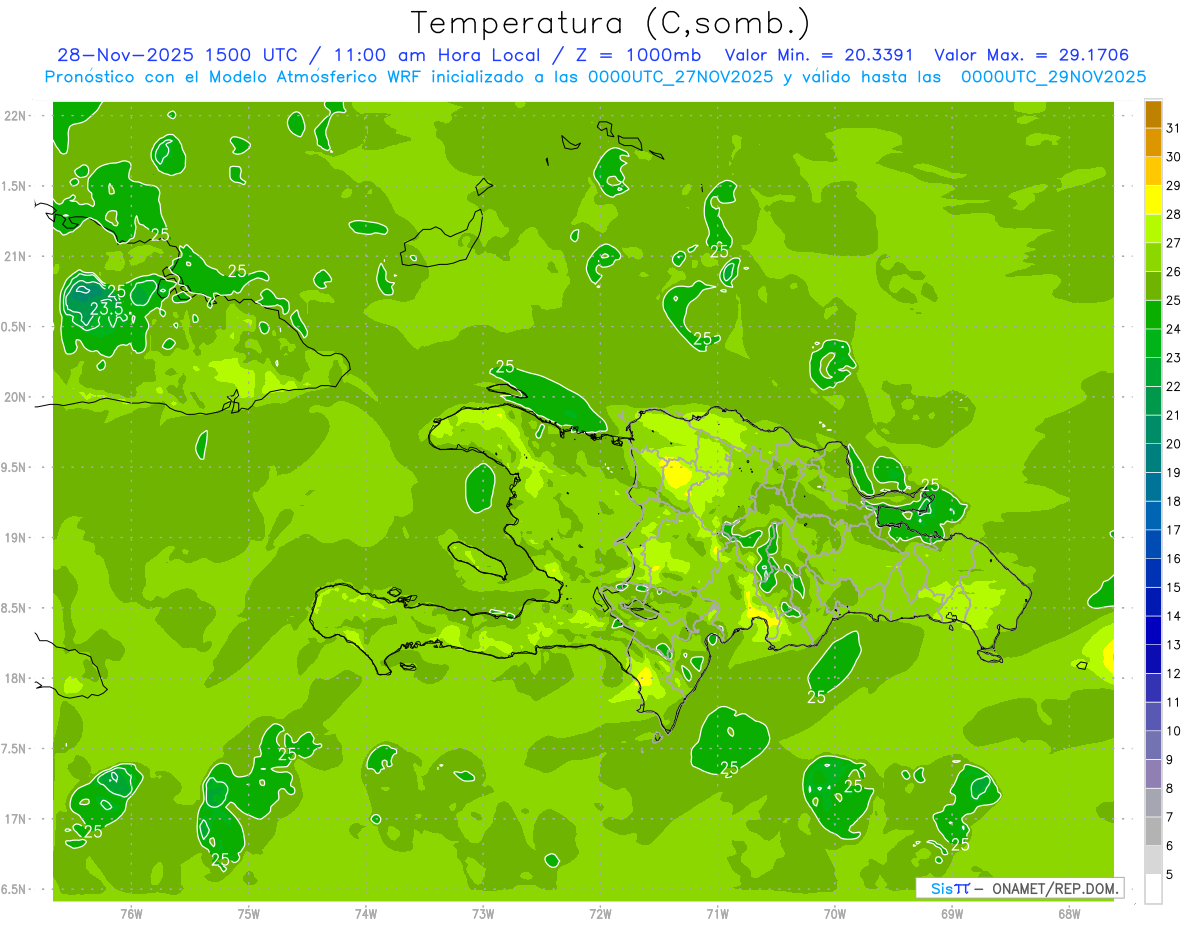Viewport: 1200px width, 927px height.
Task: Click the '22N' latitude axis label
Action: 16,115
